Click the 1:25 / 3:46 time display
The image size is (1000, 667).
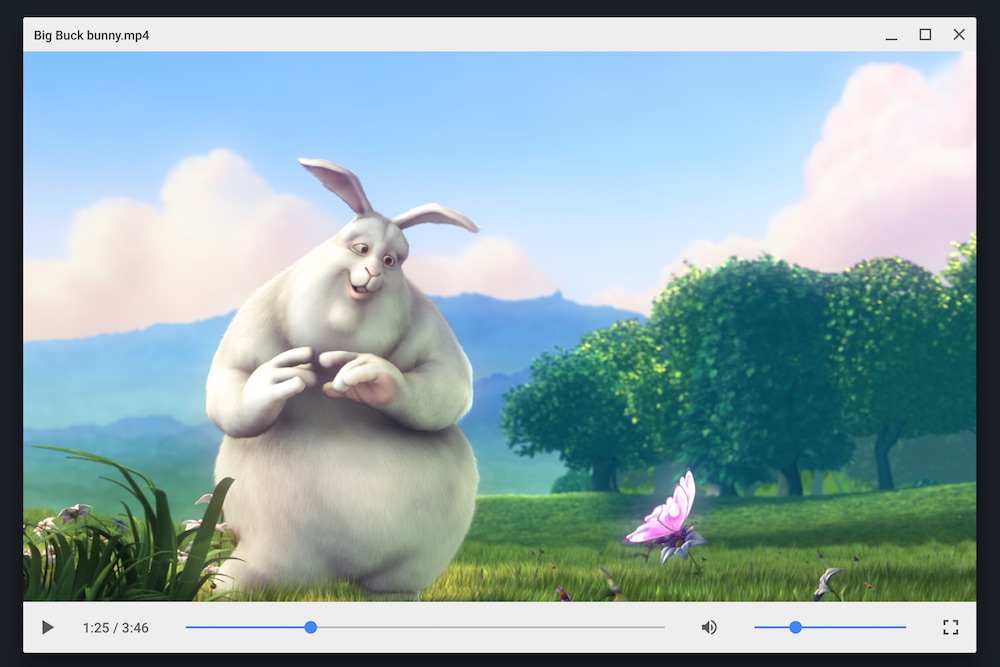tap(116, 628)
